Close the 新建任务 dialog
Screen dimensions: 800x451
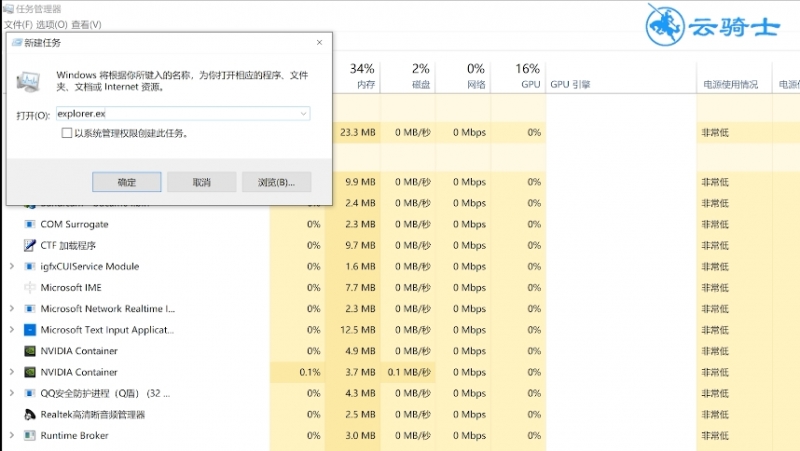click(319, 42)
